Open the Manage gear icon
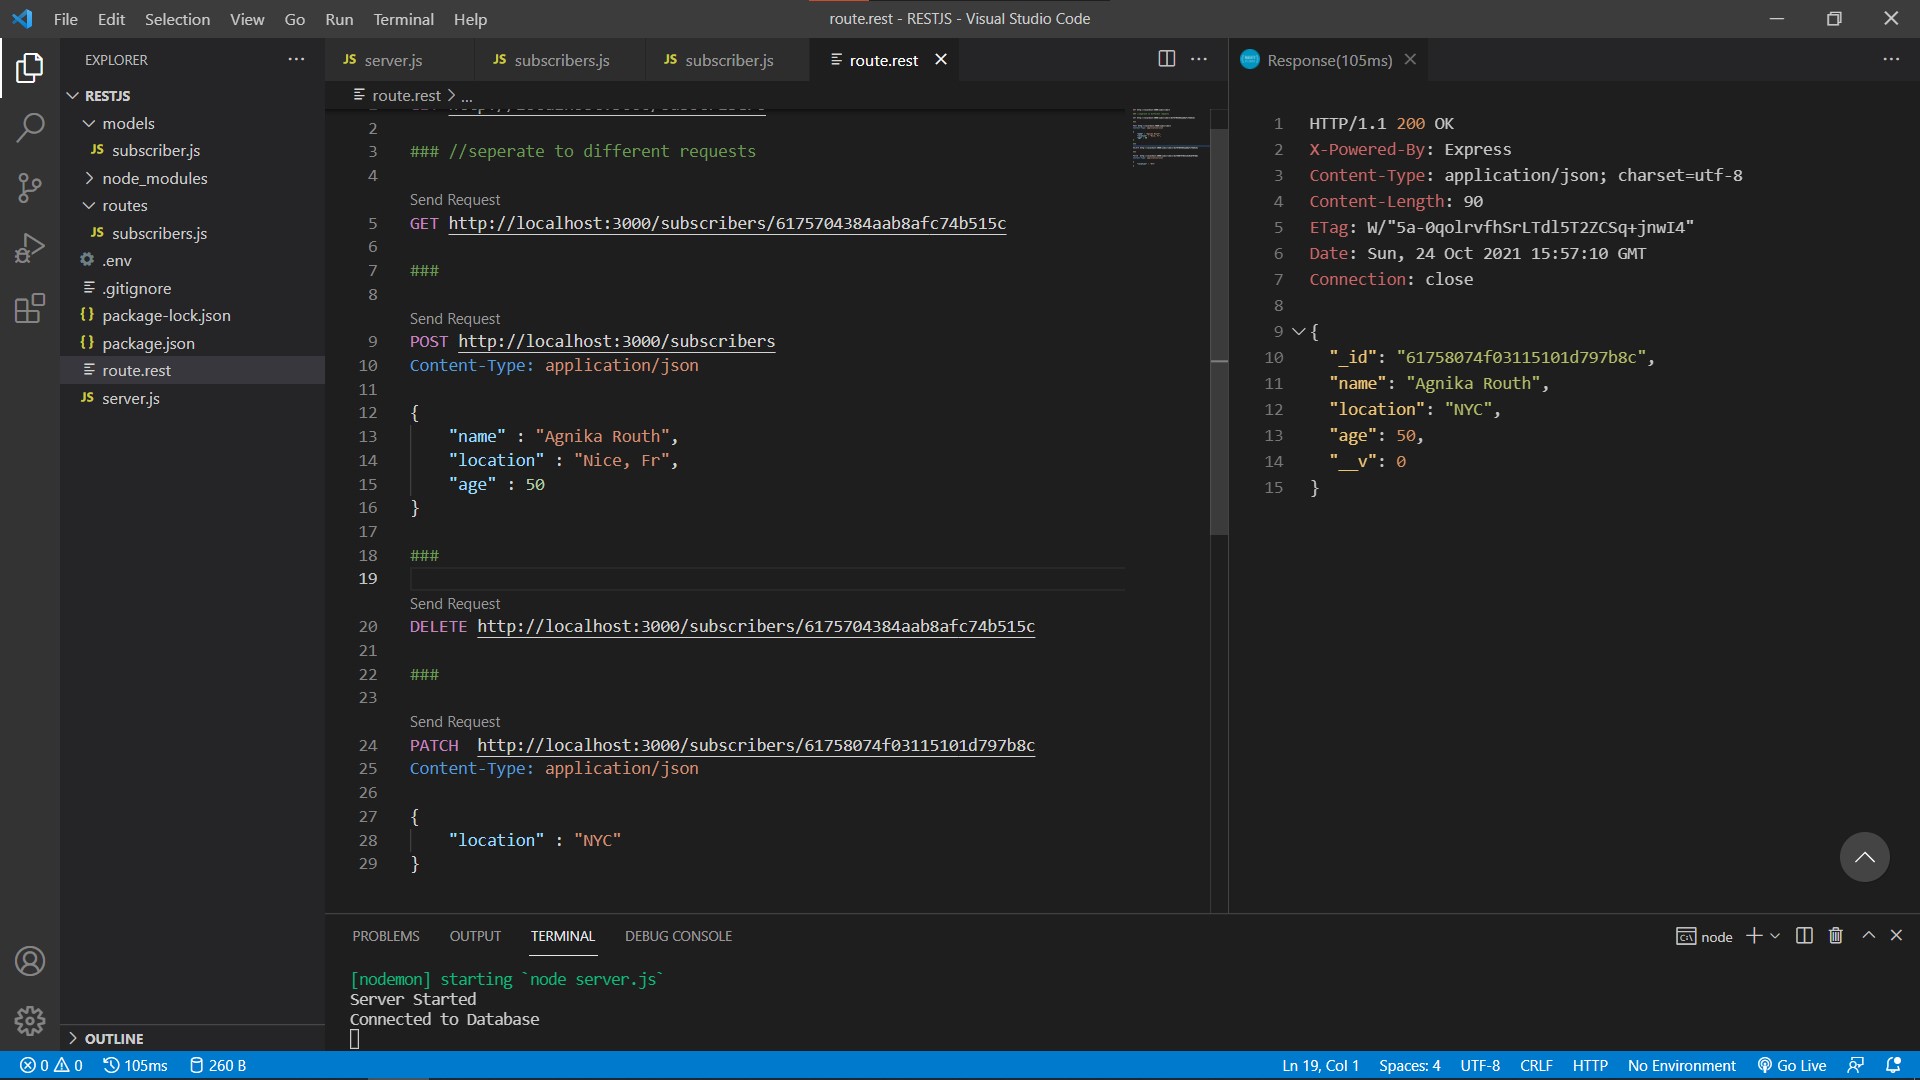This screenshot has height=1080, width=1920. coord(30,1021)
